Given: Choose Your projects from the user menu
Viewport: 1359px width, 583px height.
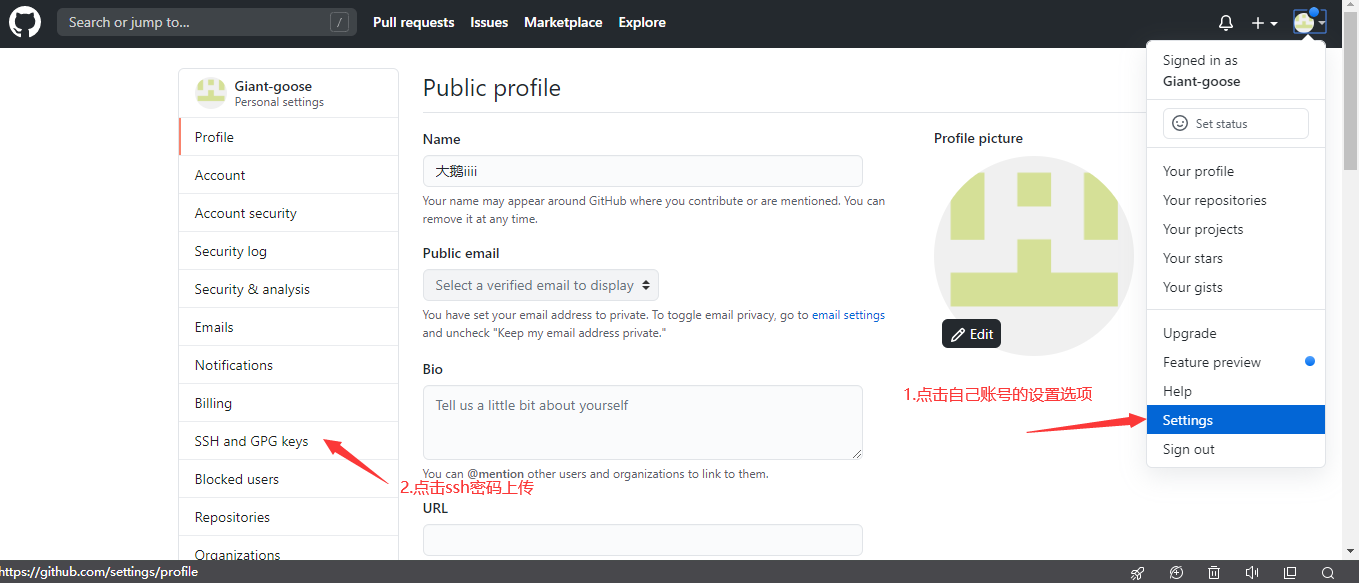Looking at the screenshot, I should pos(1236,229).
